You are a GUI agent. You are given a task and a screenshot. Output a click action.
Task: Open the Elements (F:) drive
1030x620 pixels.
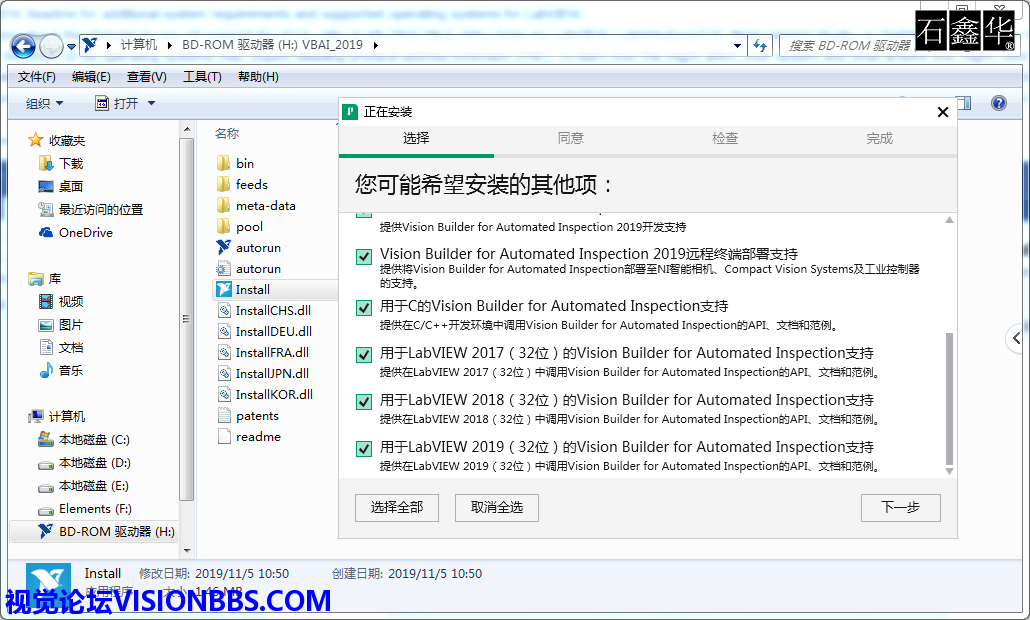click(x=85, y=509)
